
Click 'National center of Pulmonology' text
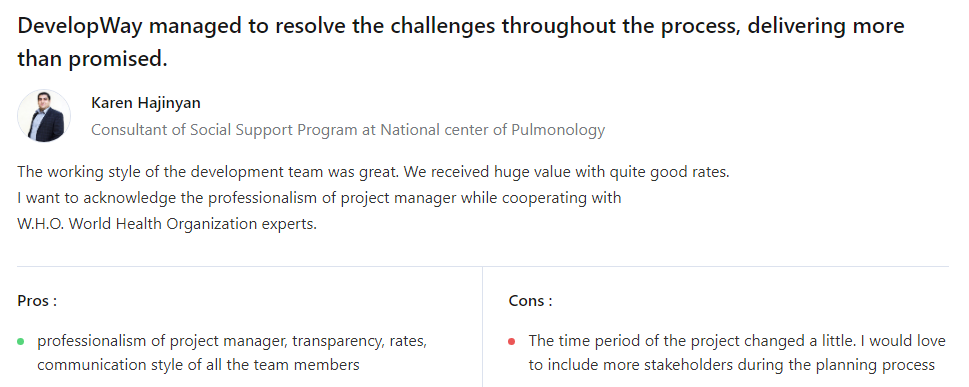point(493,130)
